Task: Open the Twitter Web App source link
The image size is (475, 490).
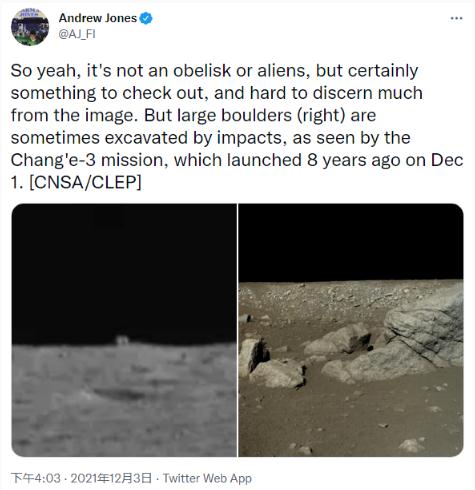Action: pos(207,478)
